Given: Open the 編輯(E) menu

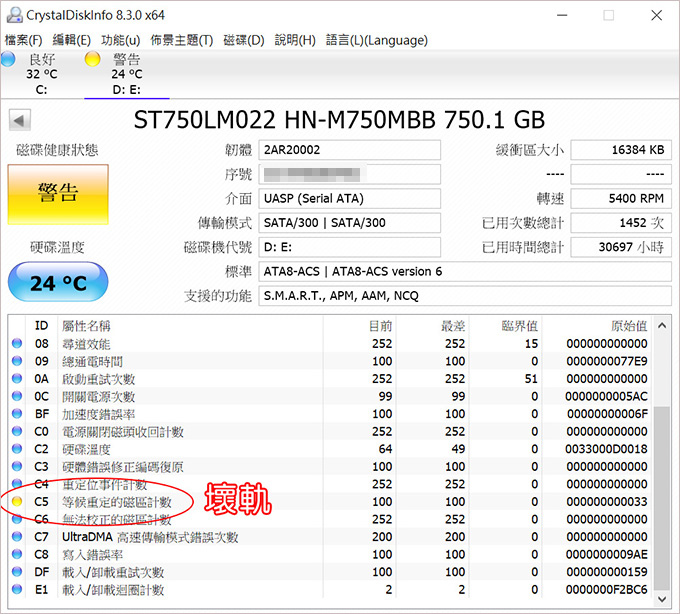Looking at the screenshot, I should (x=72, y=40).
